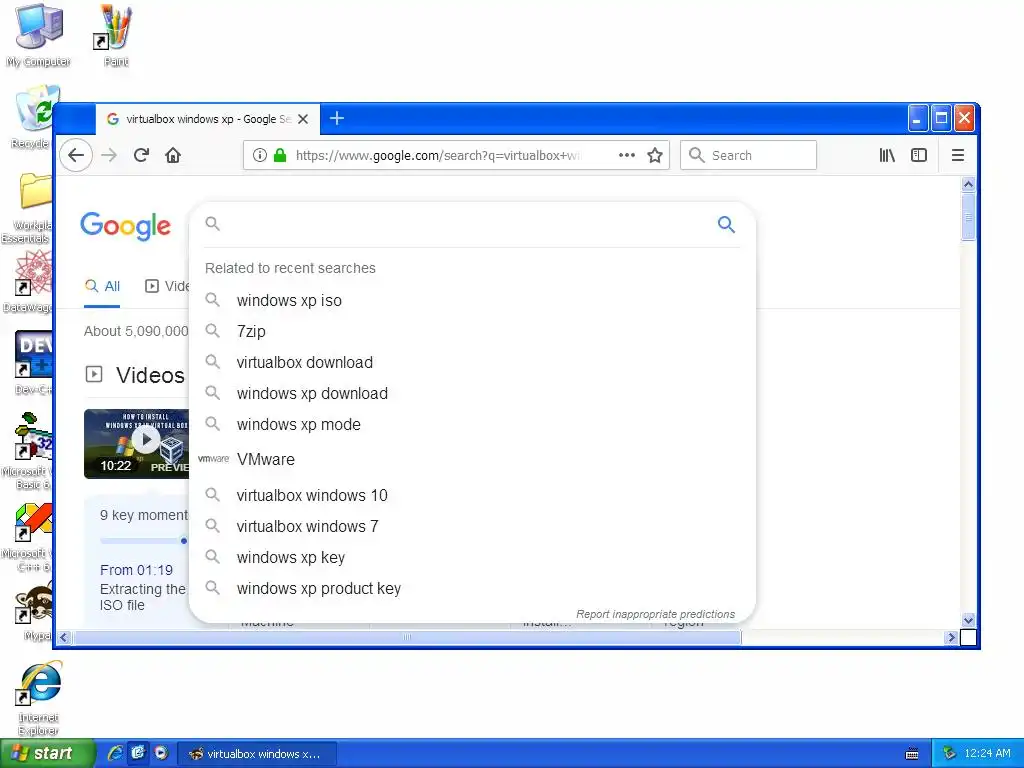
Task: Select suggestion '7zip'
Action: [472, 331]
